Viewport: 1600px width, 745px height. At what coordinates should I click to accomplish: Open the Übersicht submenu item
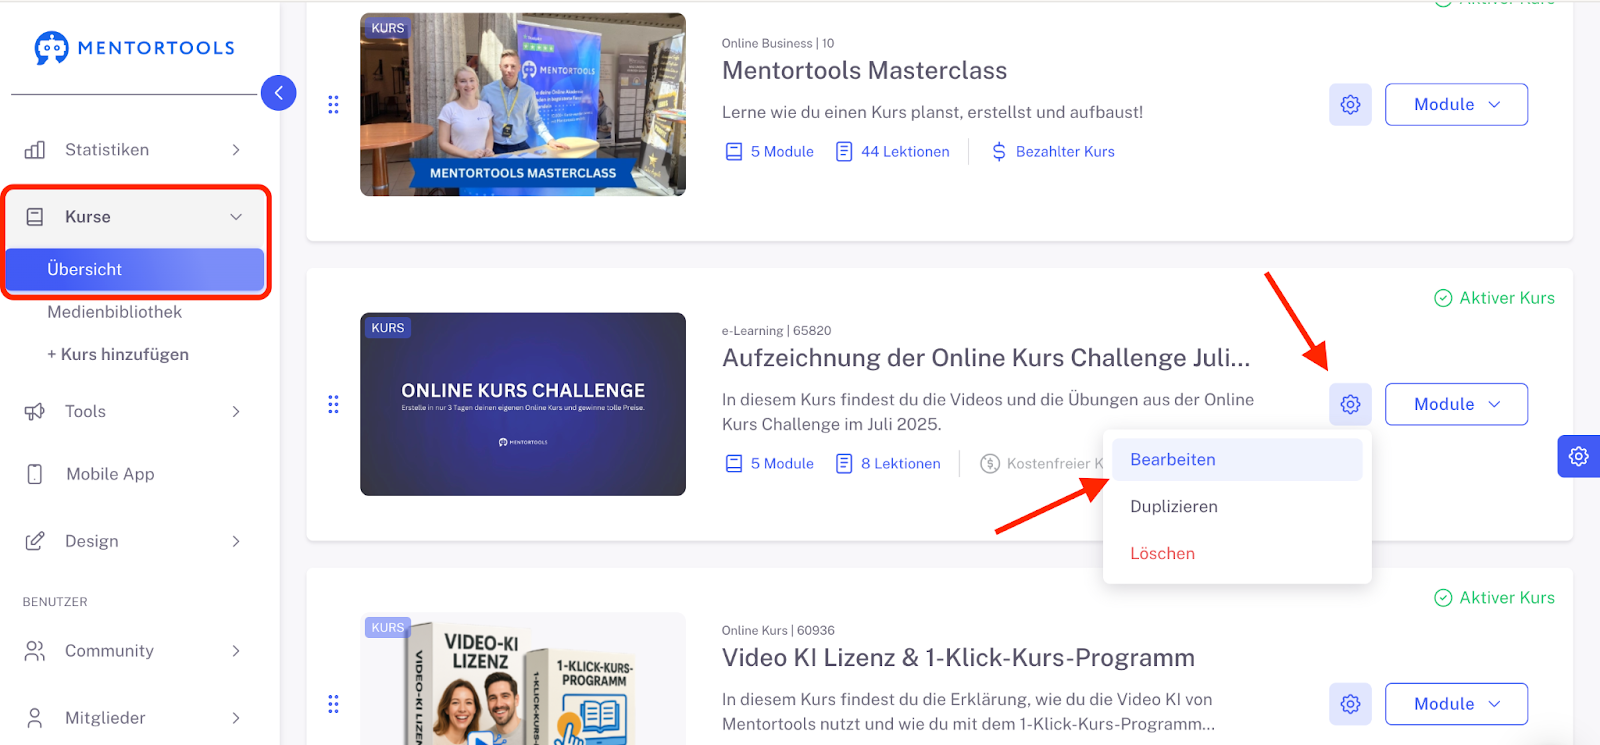click(x=135, y=270)
